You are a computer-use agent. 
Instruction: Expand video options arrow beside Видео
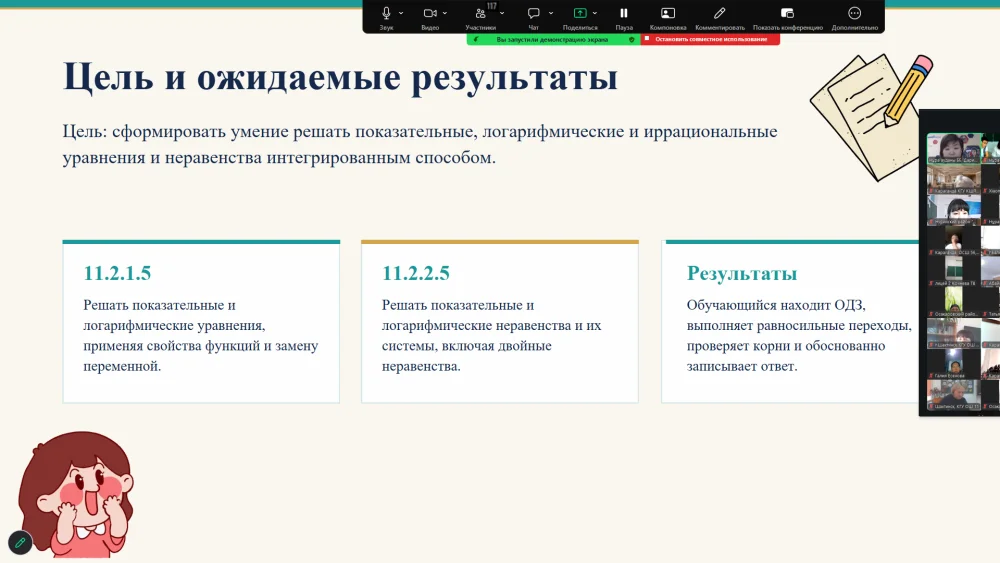(x=445, y=13)
